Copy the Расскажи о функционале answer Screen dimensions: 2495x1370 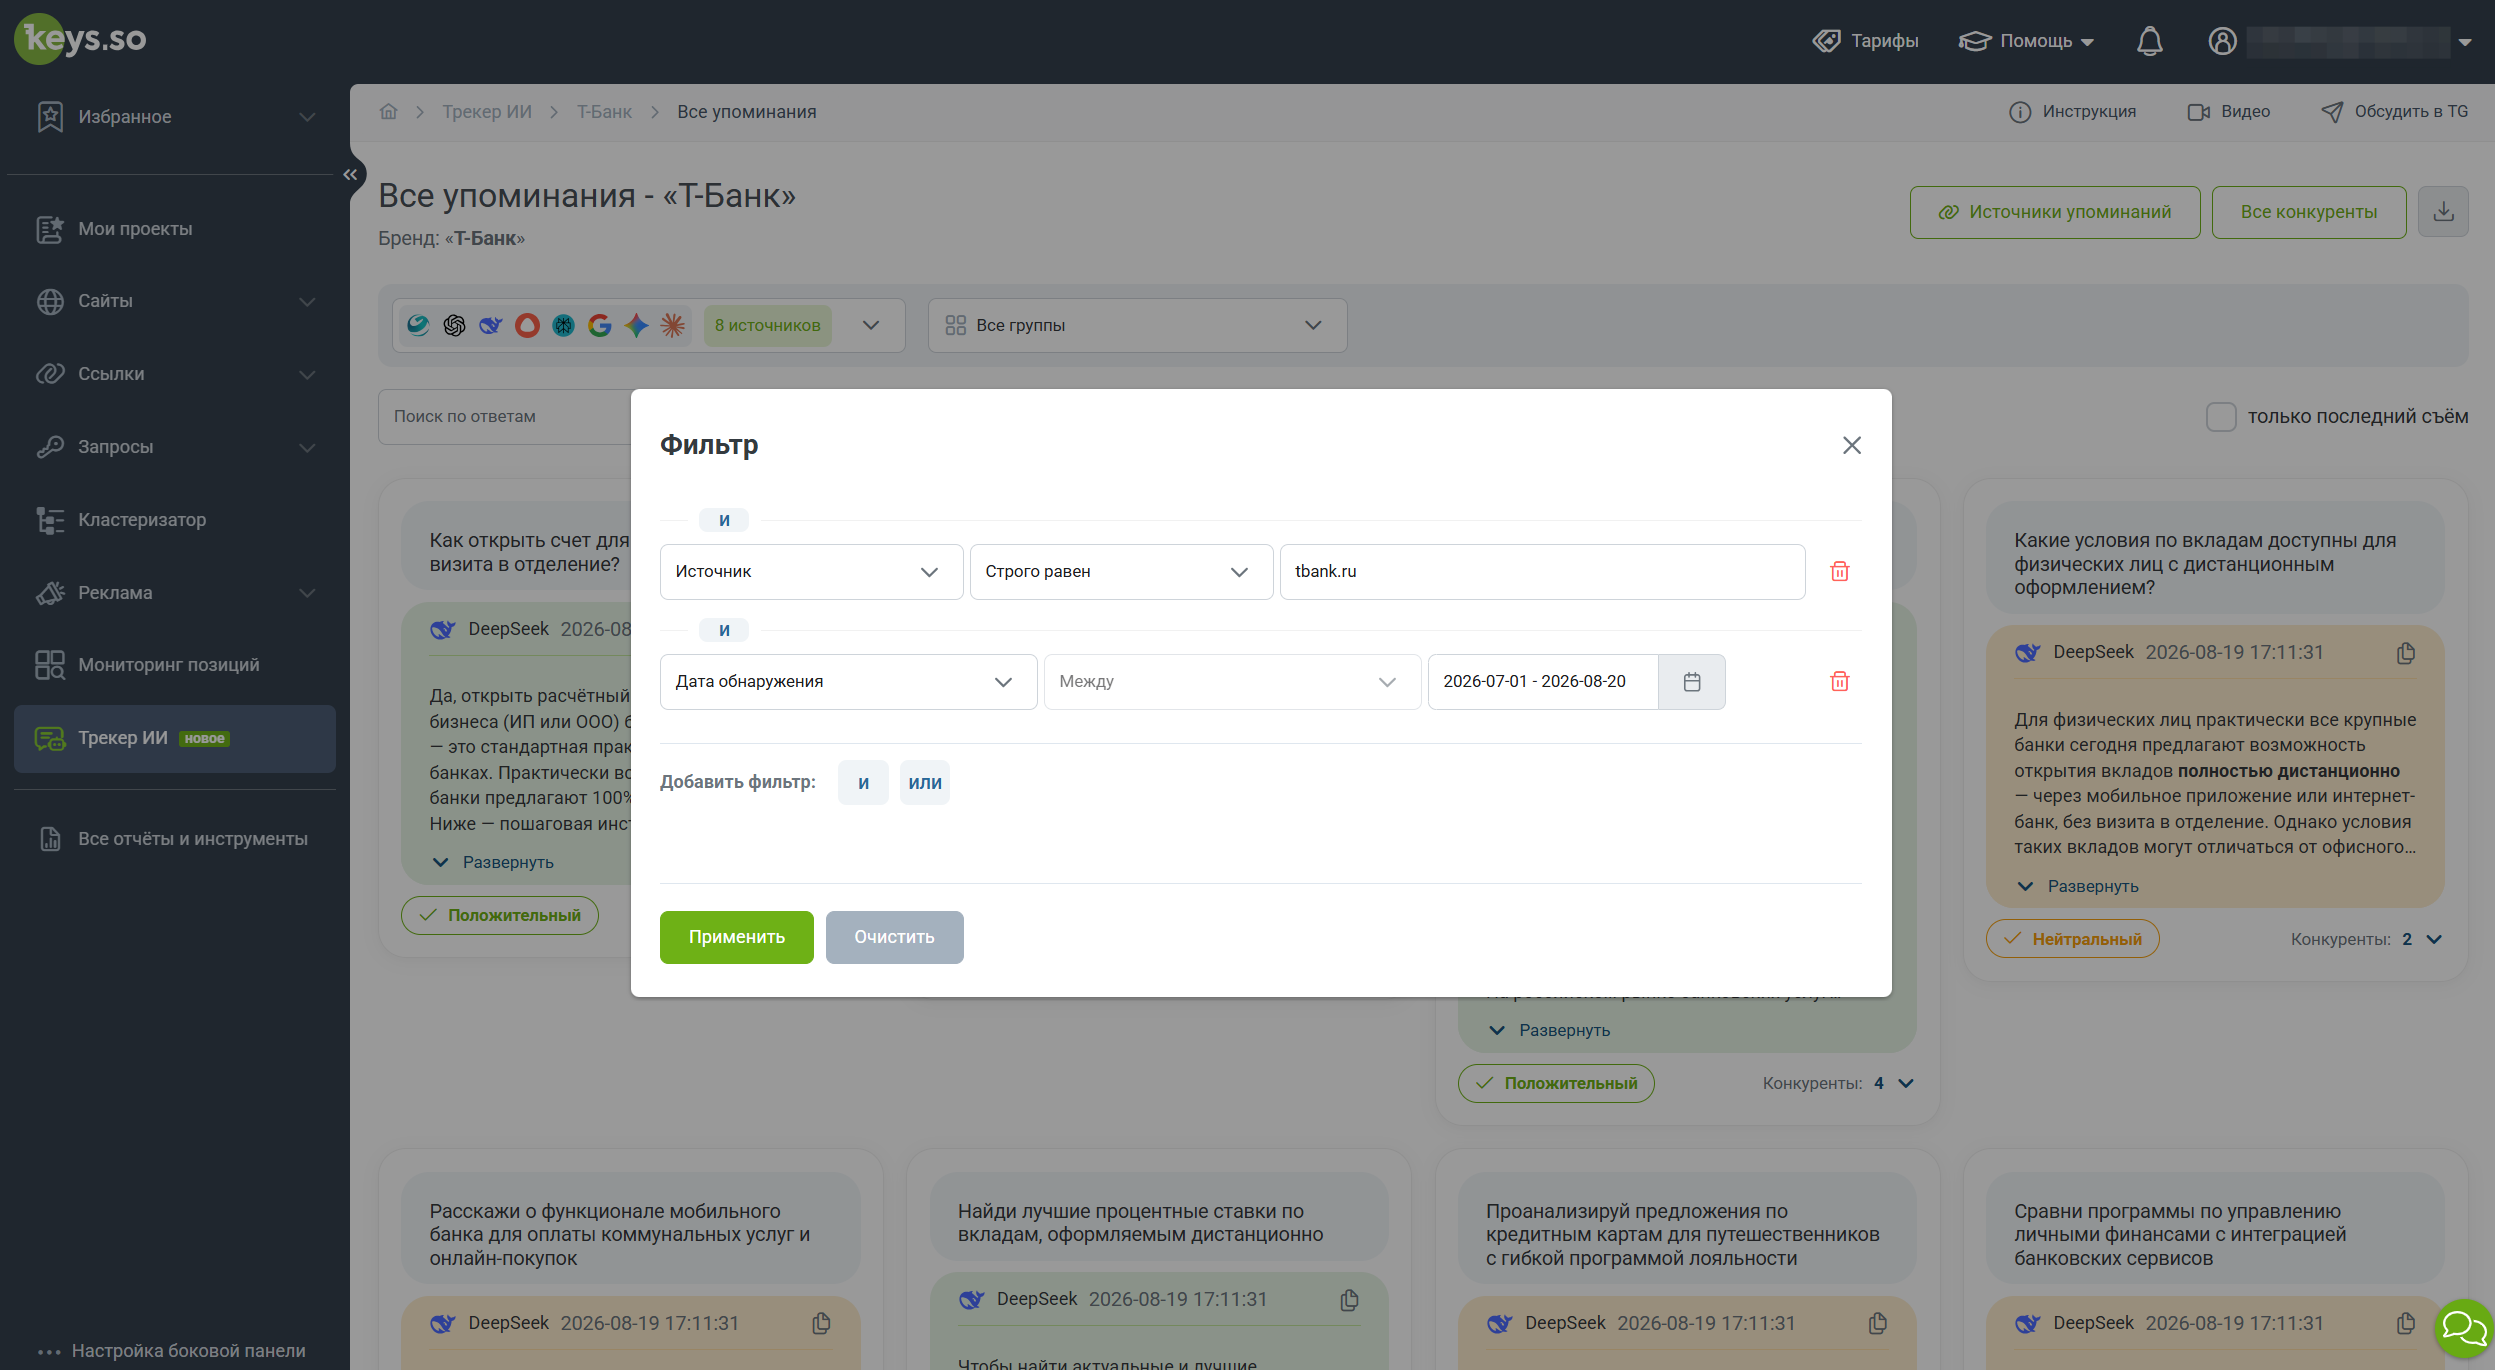tap(821, 1324)
